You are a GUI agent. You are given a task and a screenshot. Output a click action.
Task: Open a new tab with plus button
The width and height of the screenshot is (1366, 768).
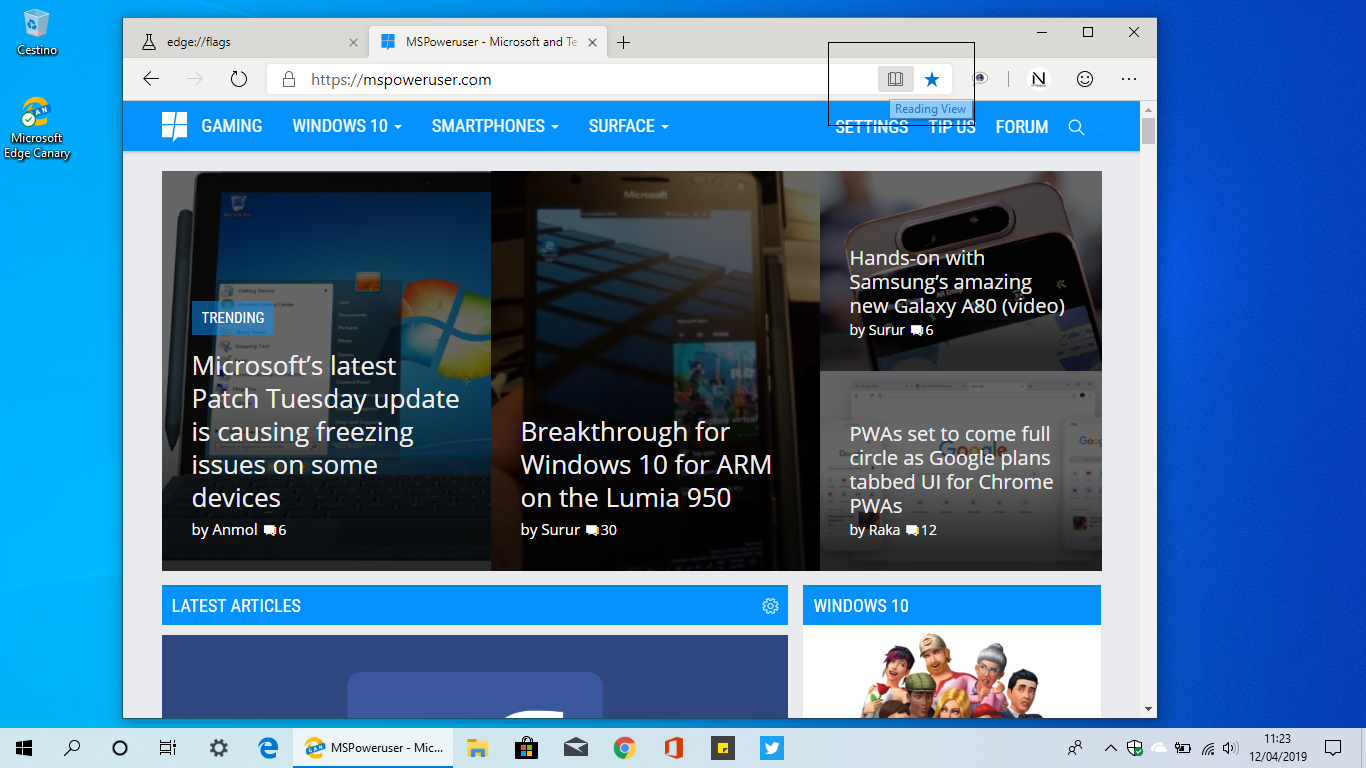(623, 42)
